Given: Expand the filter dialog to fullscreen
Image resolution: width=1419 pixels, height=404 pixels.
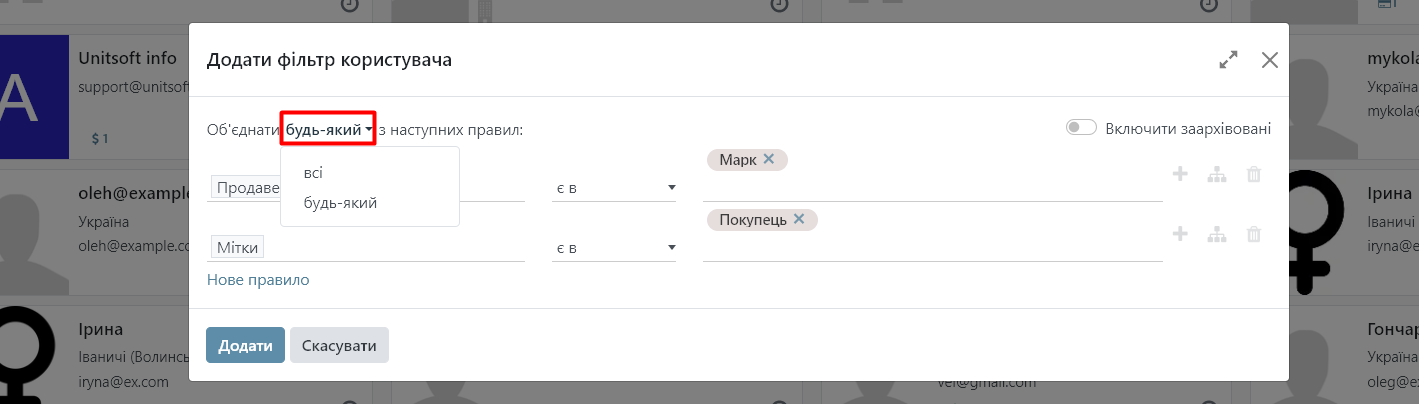Looking at the screenshot, I should [1229, 60].
